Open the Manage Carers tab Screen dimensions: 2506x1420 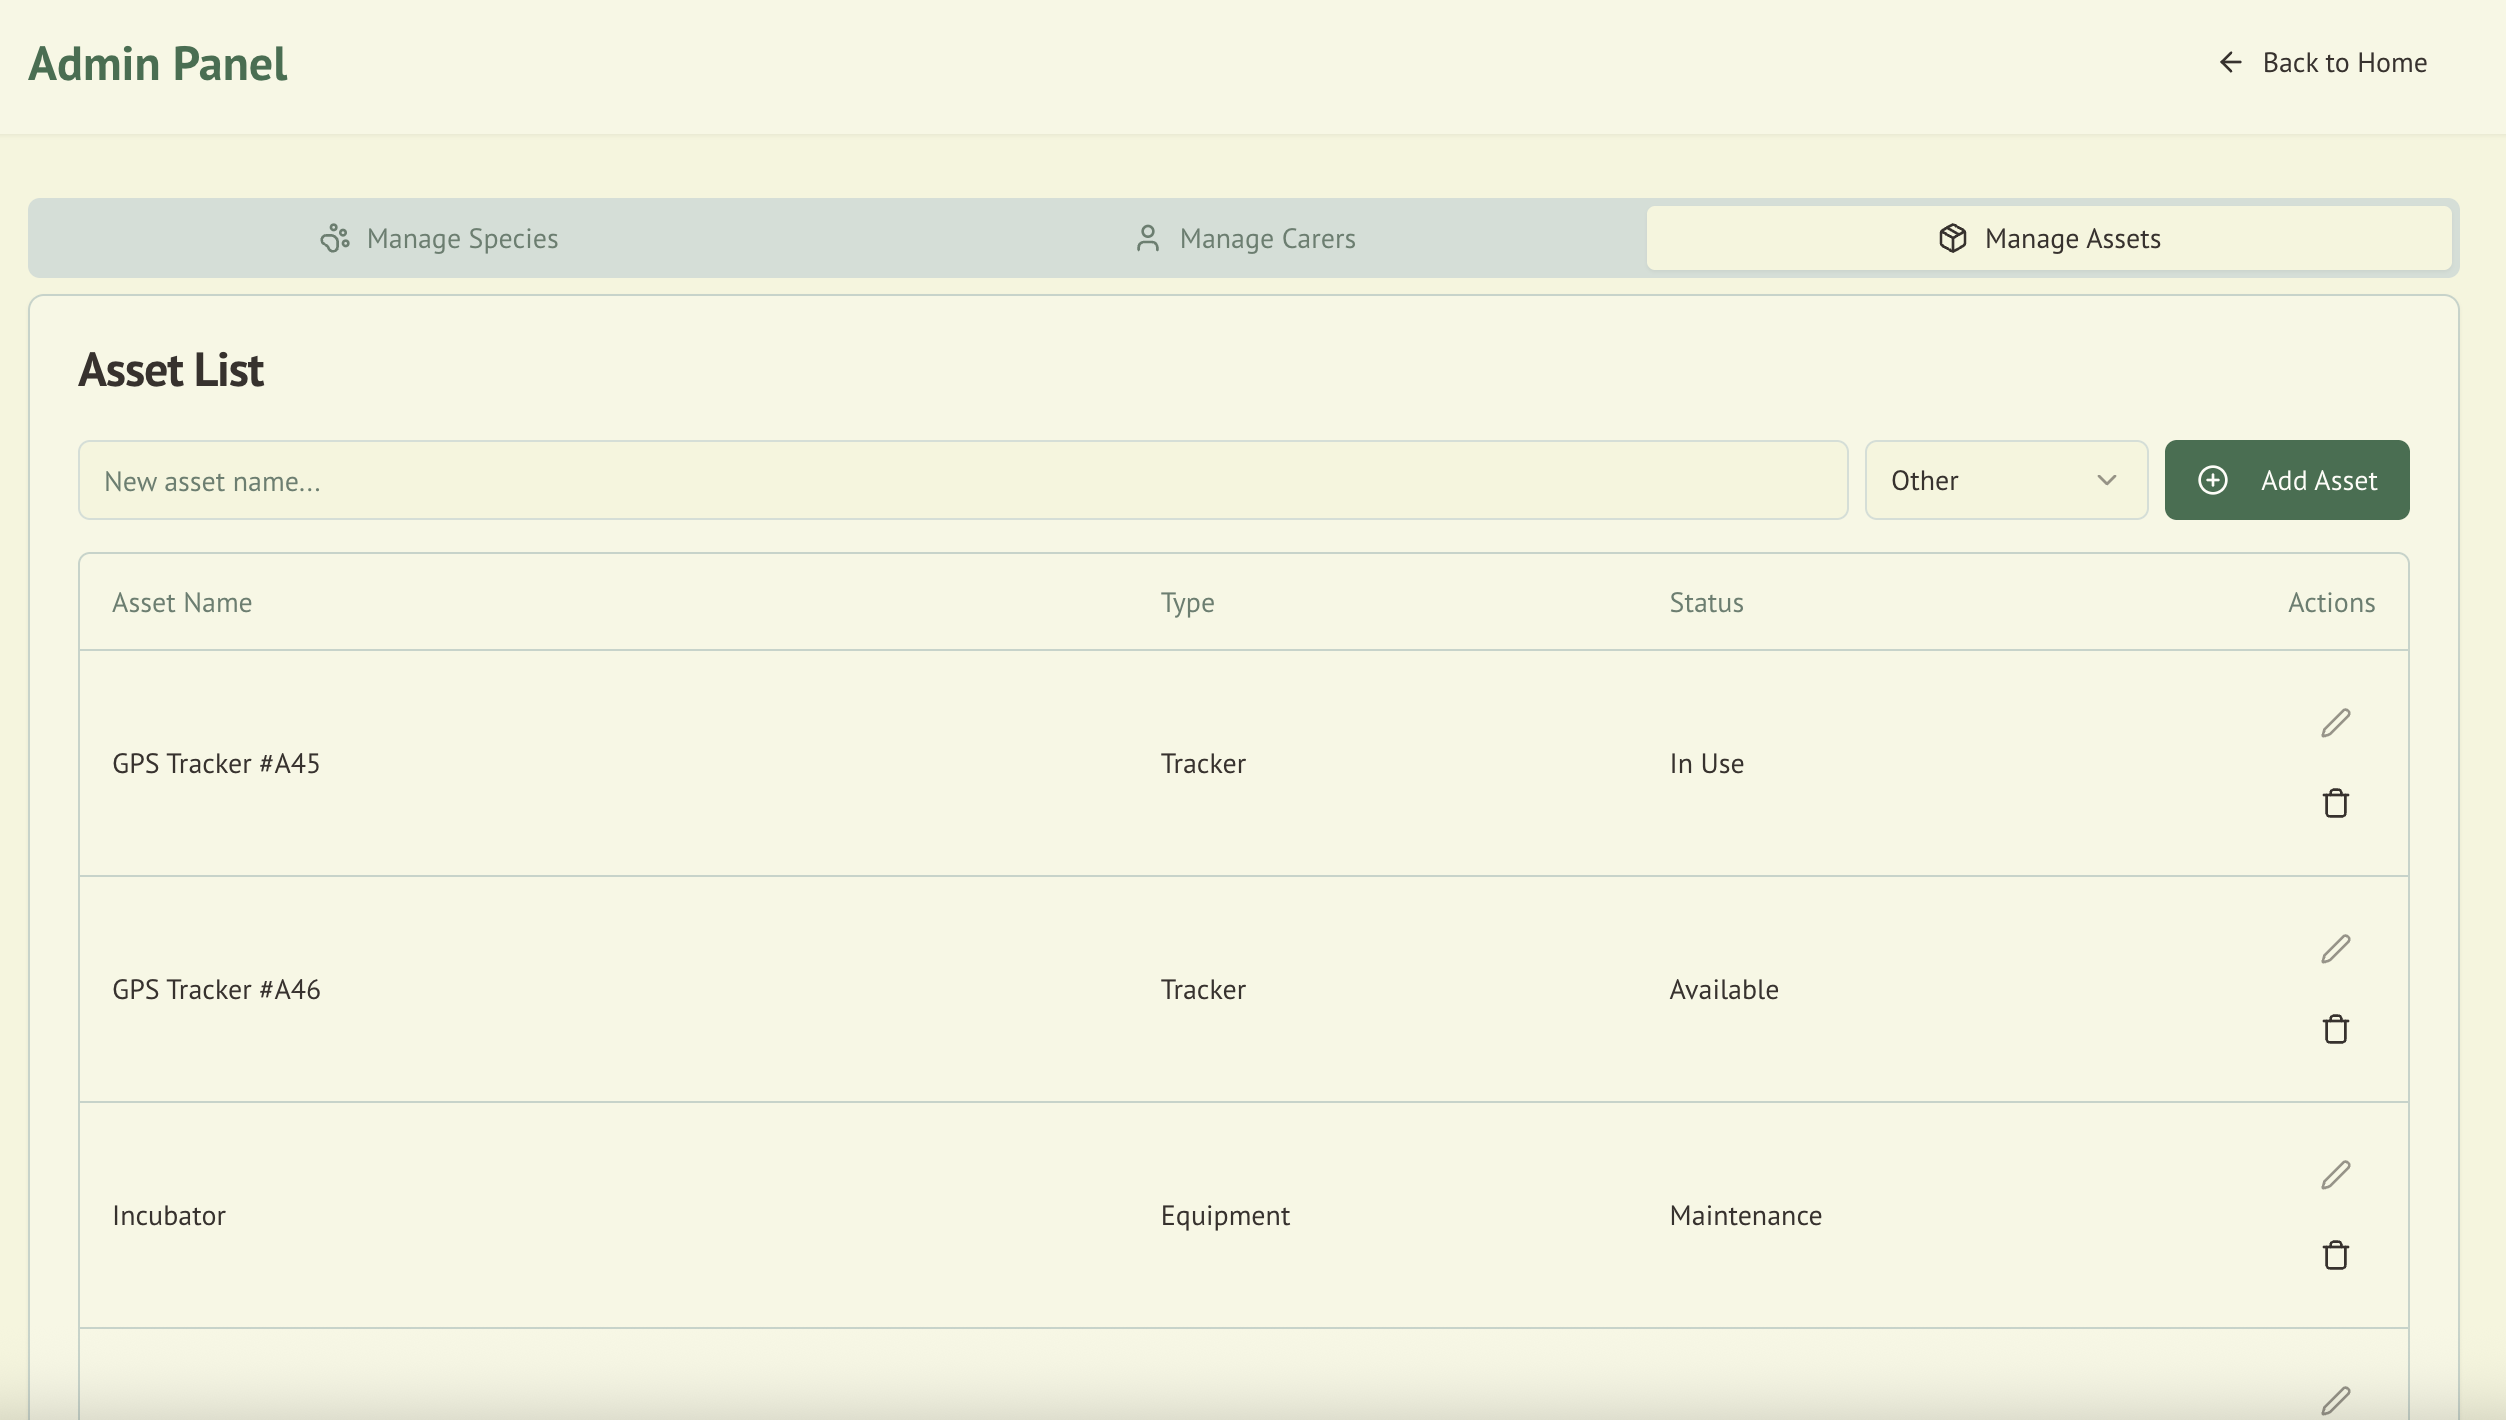[1245, 239]
